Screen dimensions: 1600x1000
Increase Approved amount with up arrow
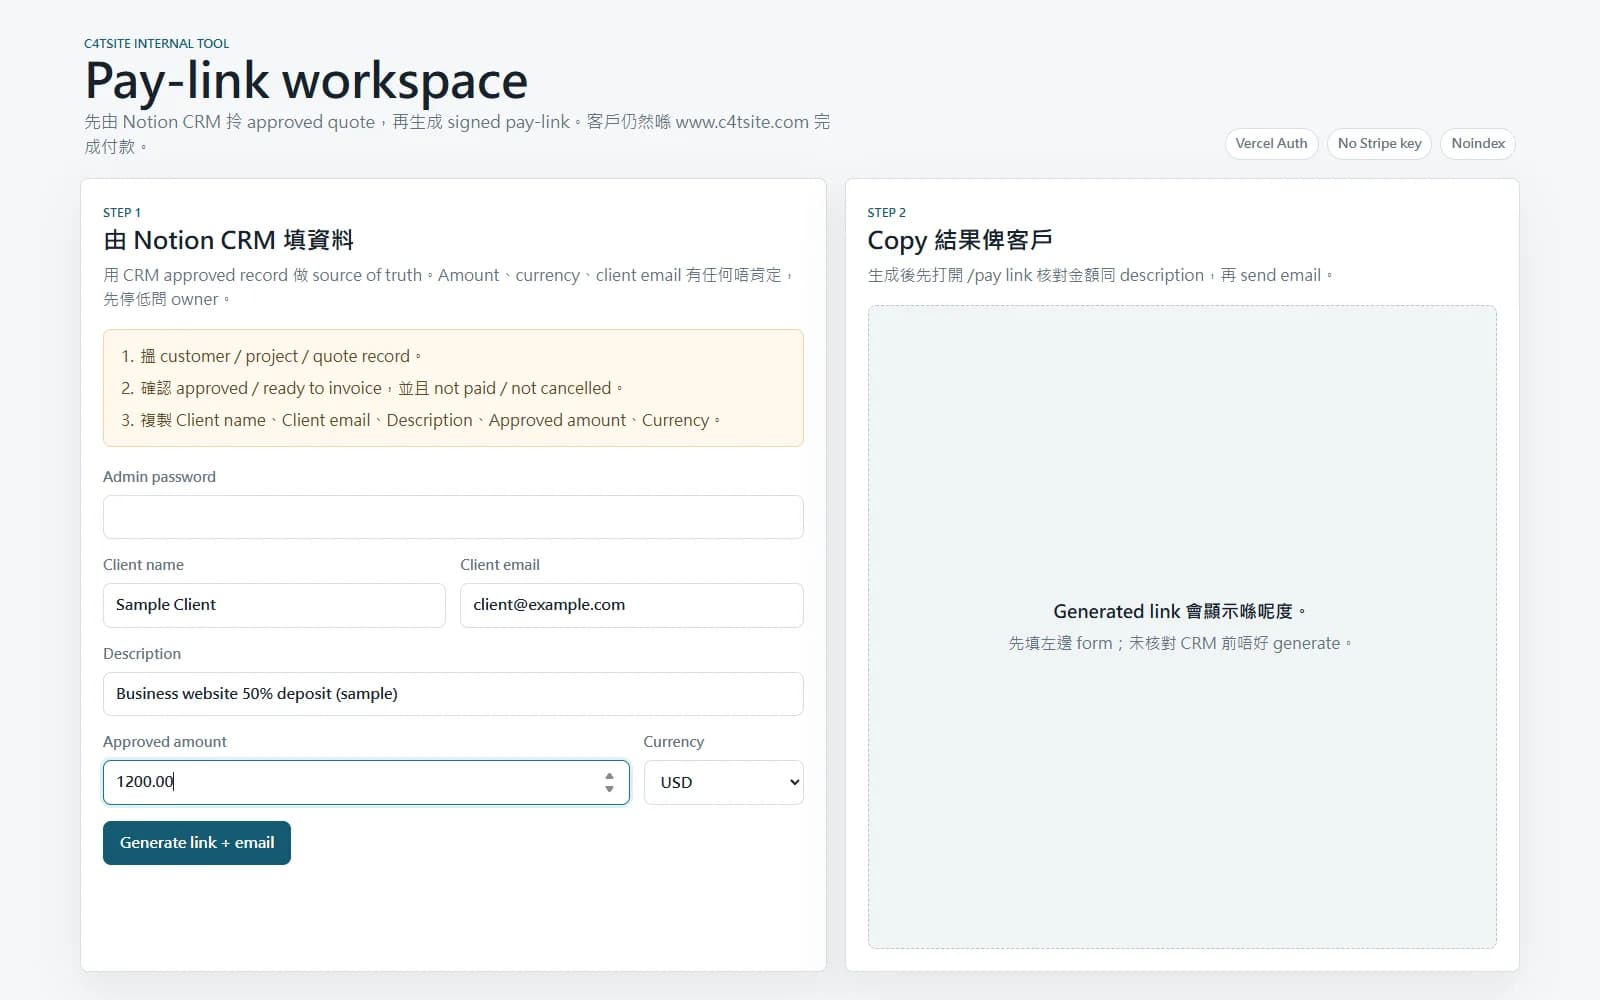pyautogui.click(x=609, y=776)
